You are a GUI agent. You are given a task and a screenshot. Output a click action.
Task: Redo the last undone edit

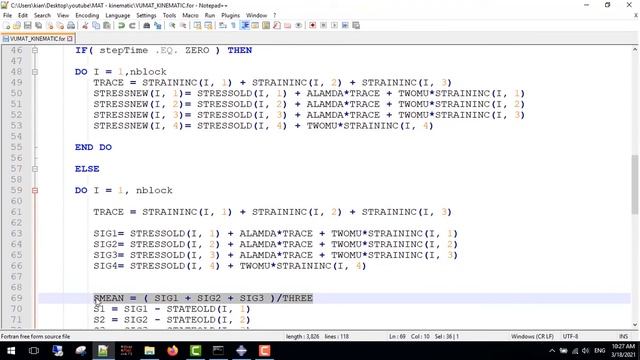tap(132, 25)
